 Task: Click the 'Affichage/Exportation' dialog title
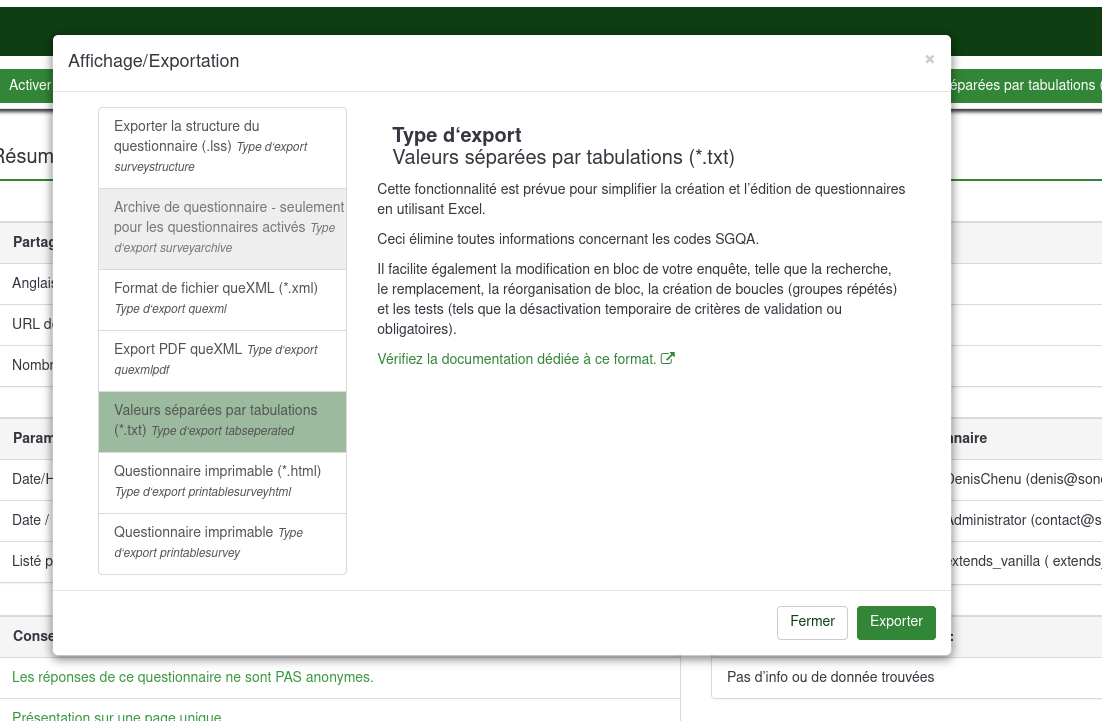click(x=154, y=62)
